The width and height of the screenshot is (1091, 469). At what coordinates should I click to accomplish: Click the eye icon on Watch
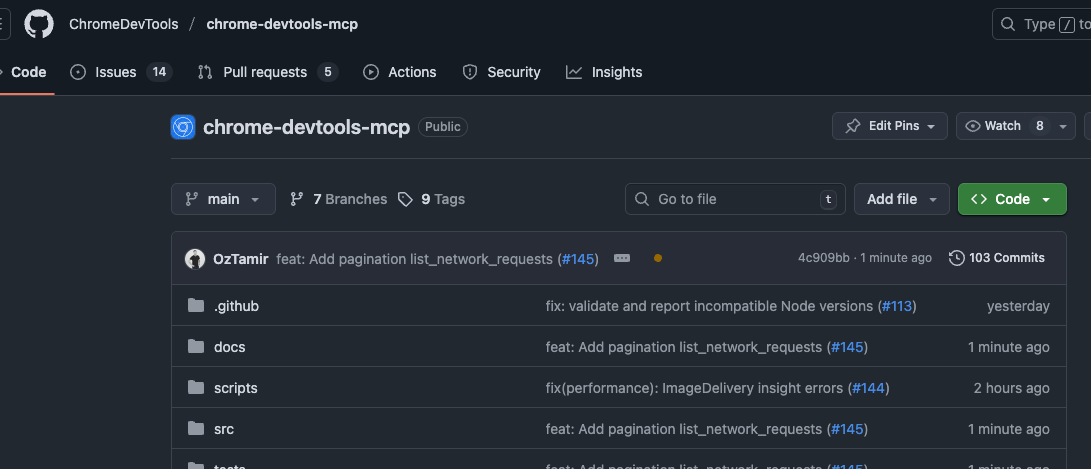(973, 126)
